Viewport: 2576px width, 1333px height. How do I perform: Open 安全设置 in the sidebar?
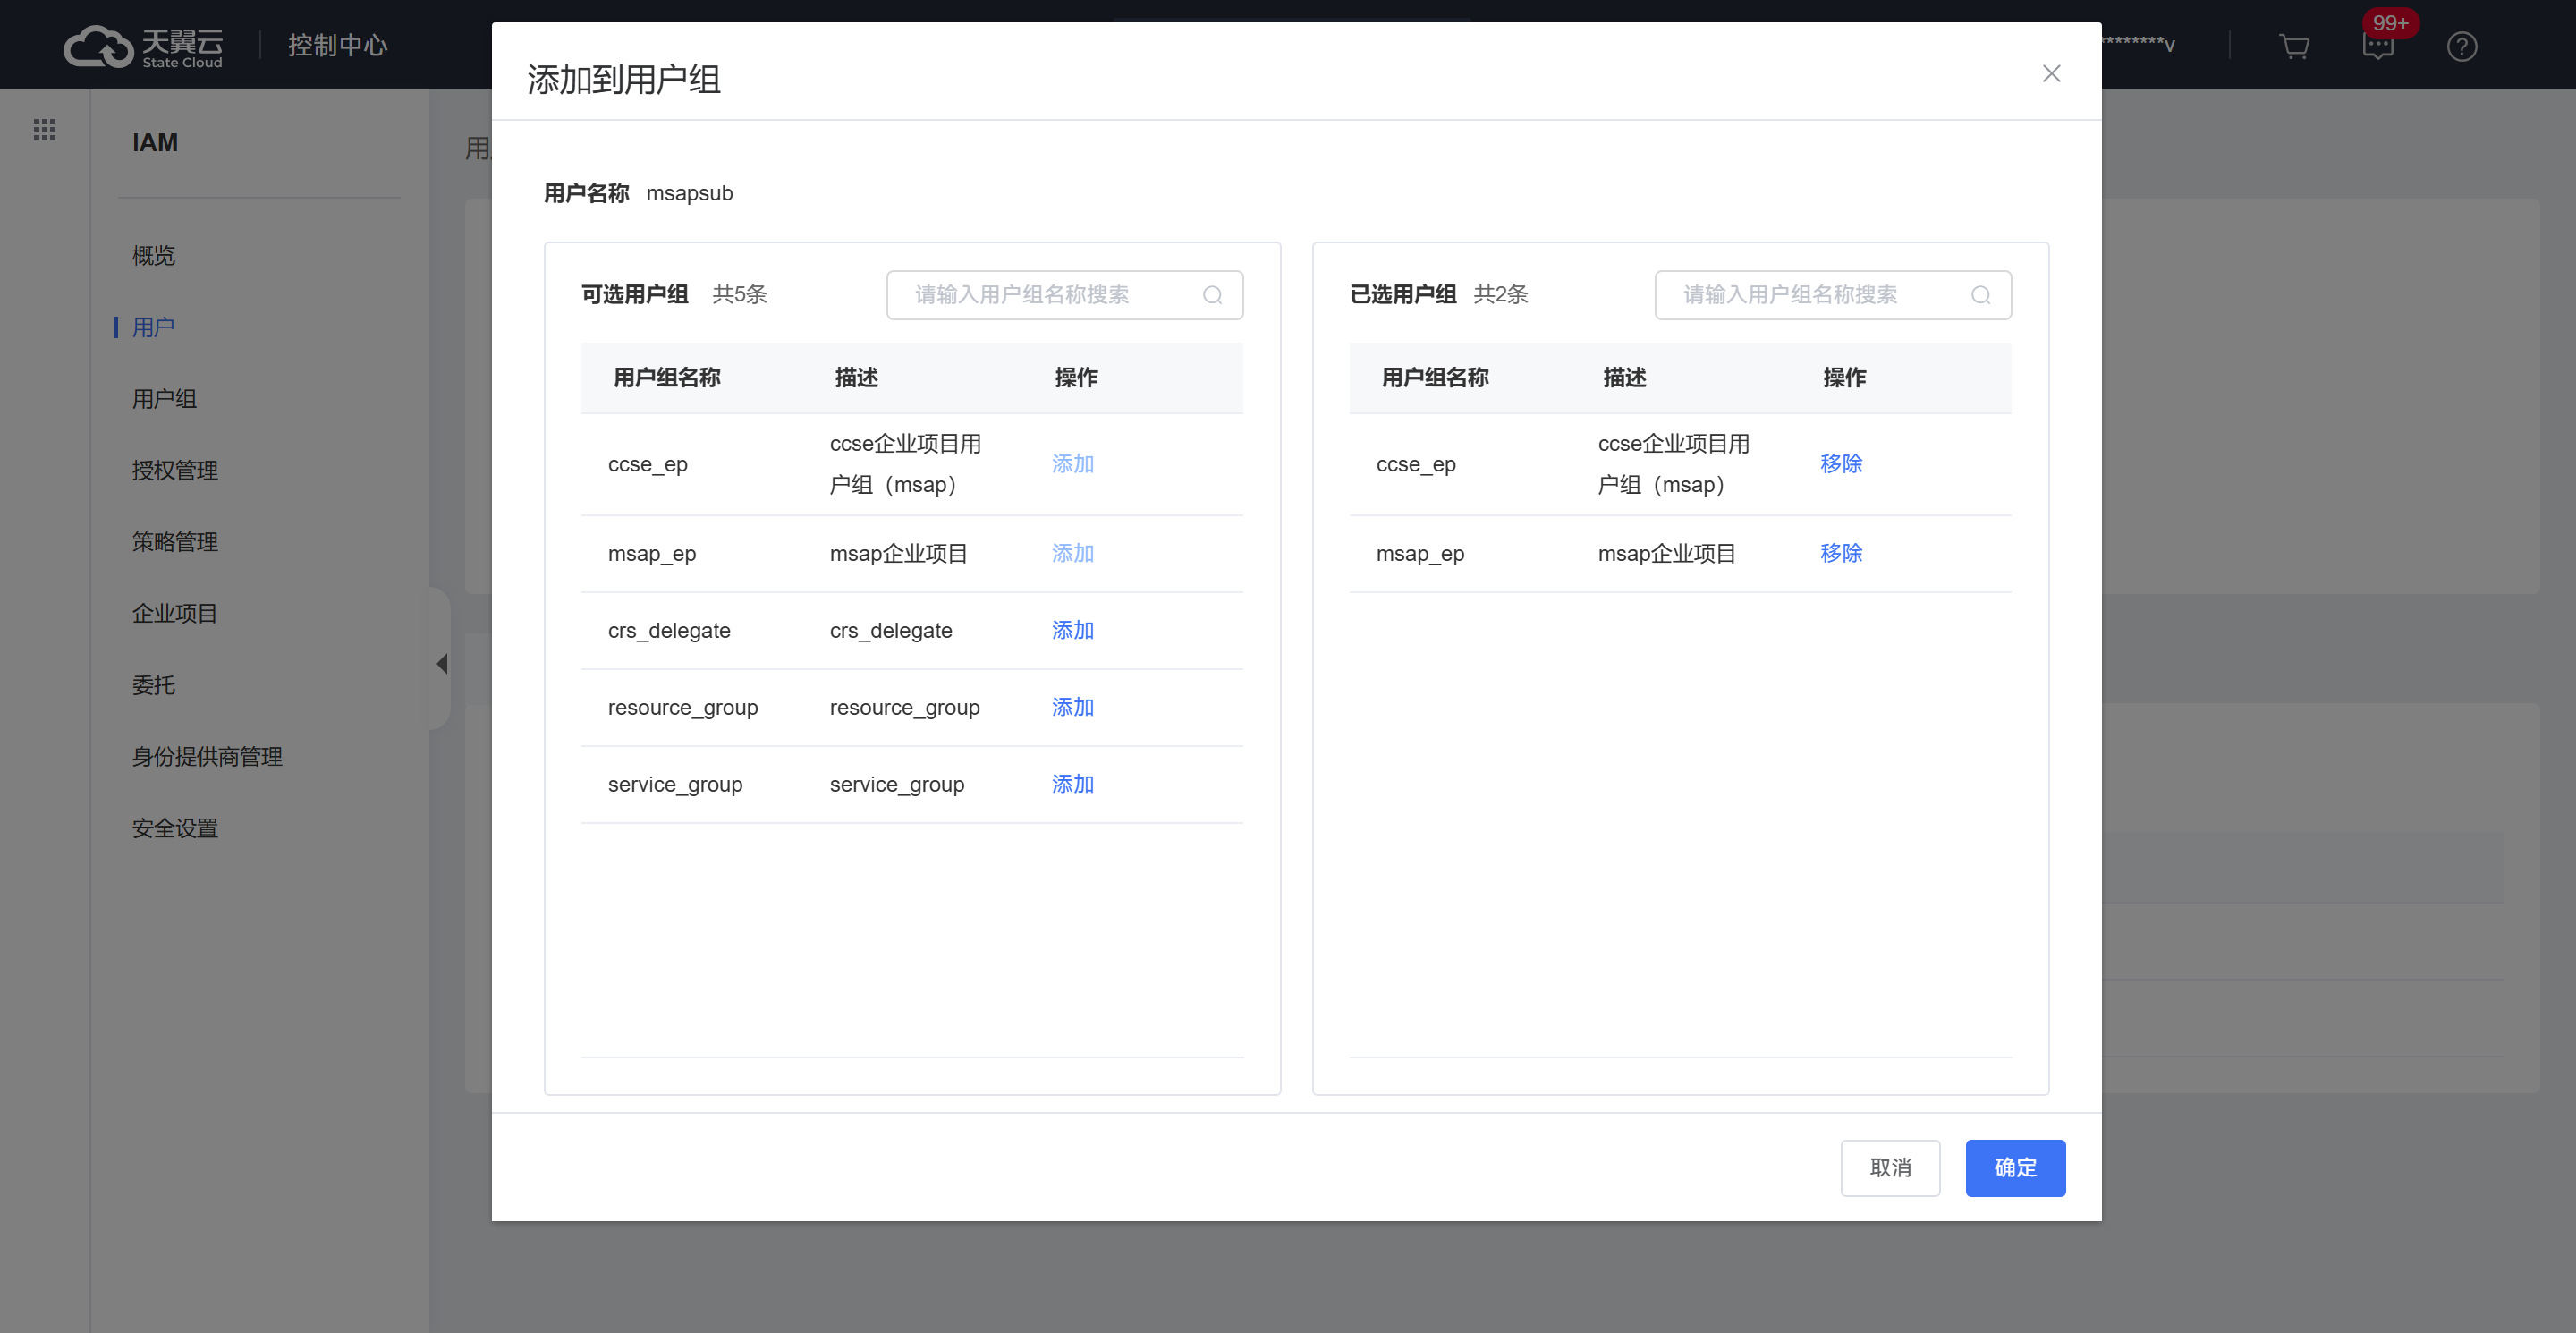coord(175,829)
